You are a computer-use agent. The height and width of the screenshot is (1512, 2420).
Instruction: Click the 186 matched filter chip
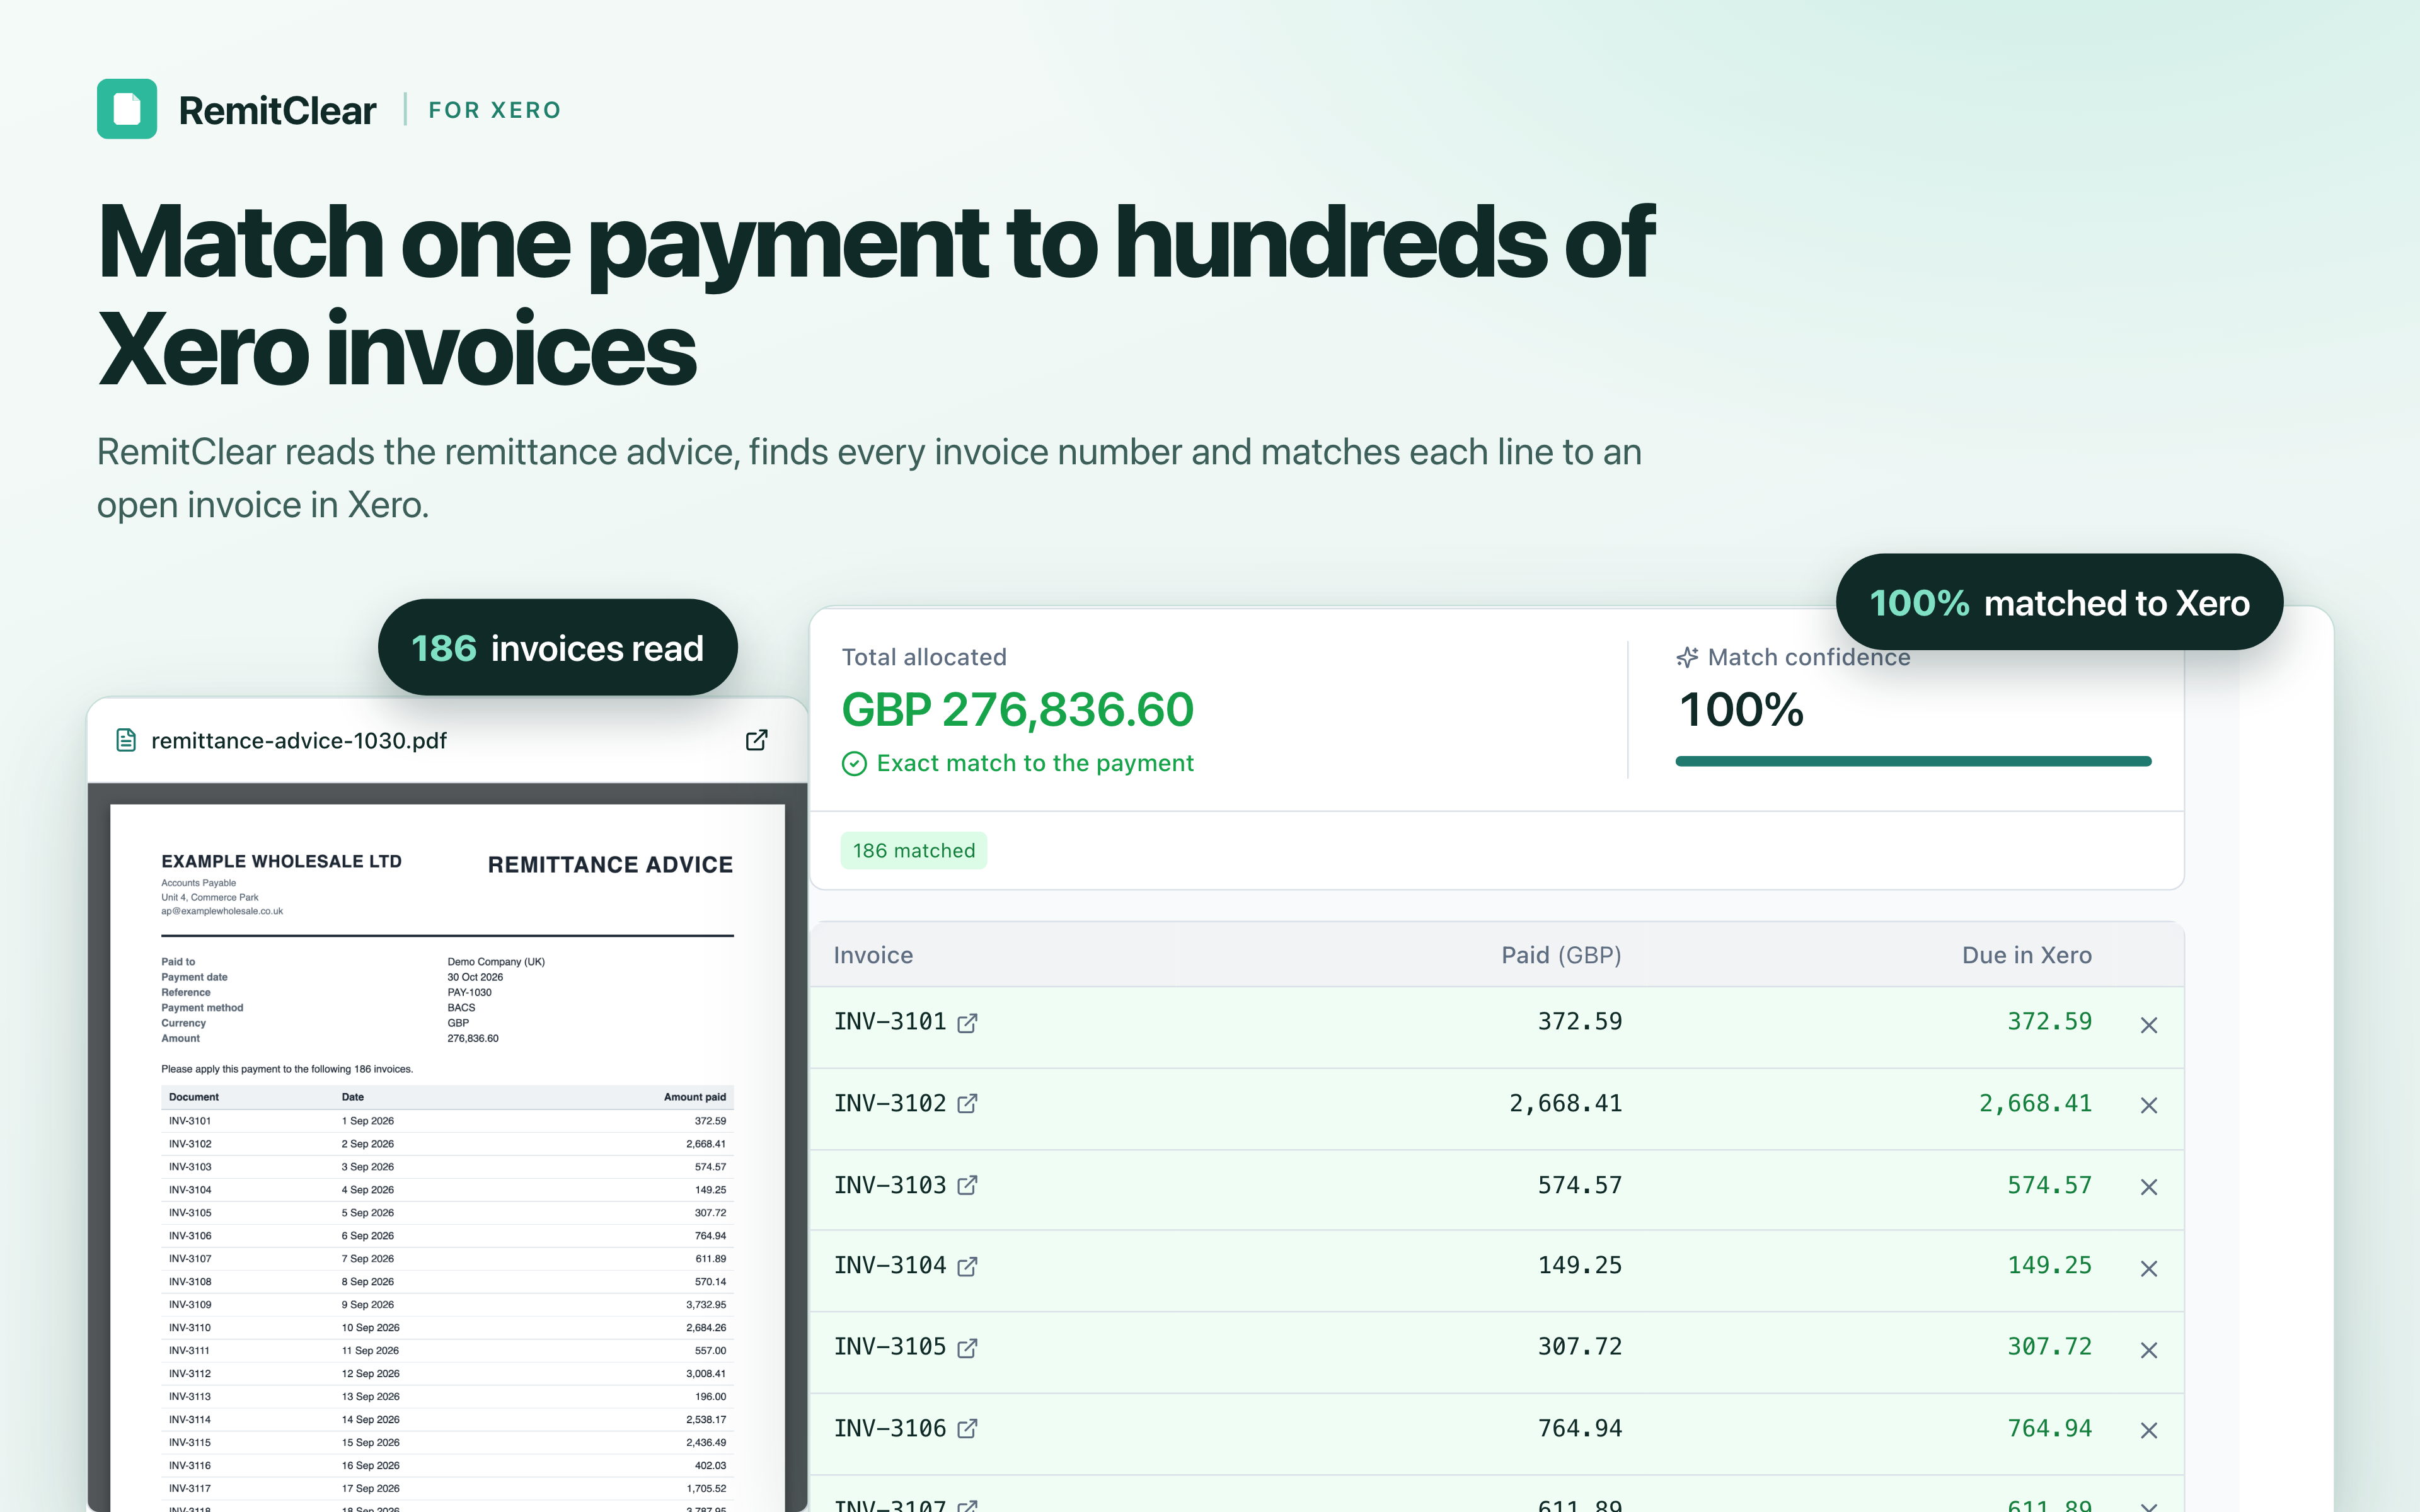coord(913,851)
